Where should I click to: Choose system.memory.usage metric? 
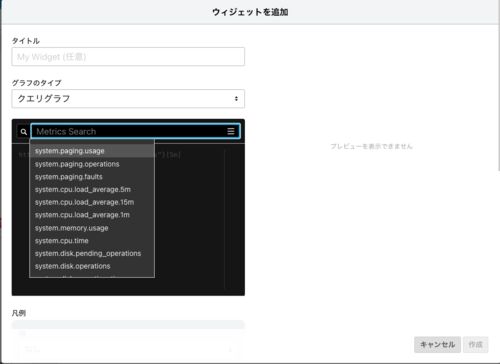click(x=92, y=228)
